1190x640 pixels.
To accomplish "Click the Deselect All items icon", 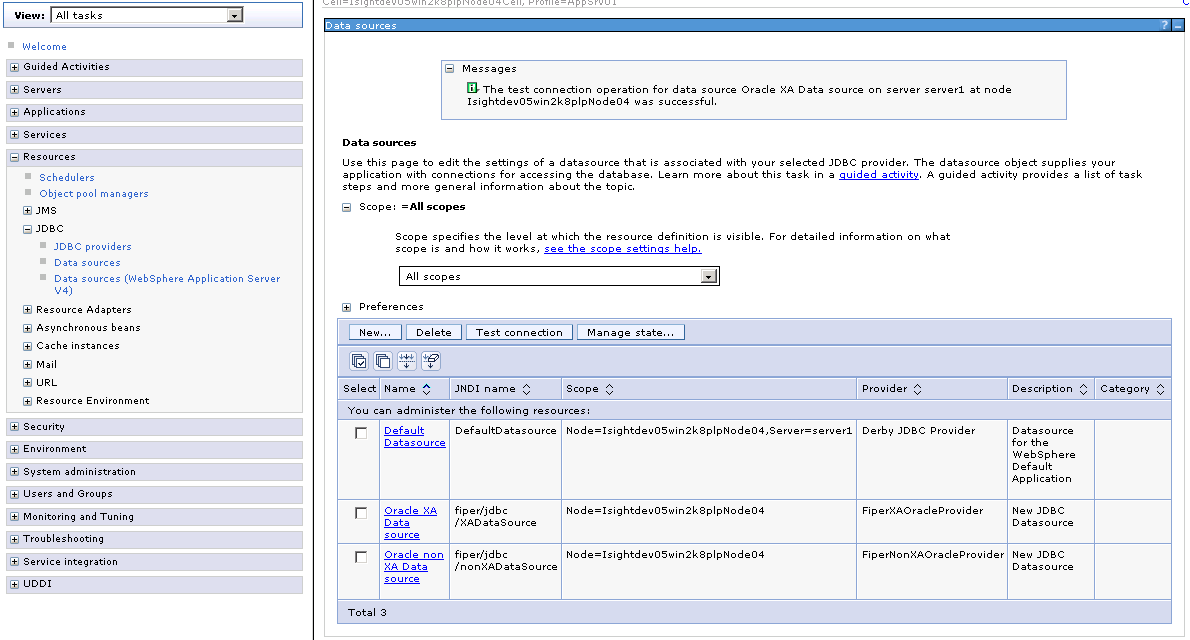I will 383,361.
